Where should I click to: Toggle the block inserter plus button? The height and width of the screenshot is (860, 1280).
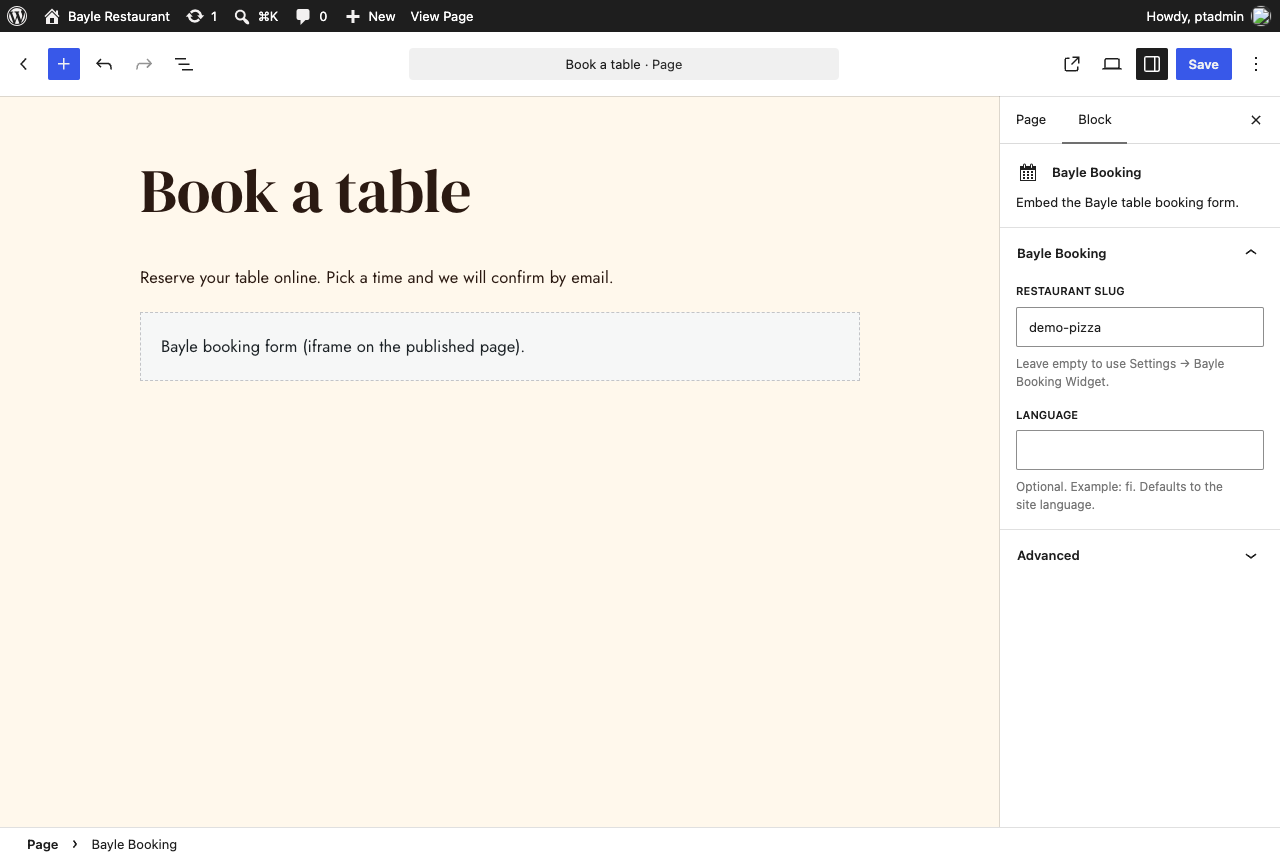click(x=64, y=64)
